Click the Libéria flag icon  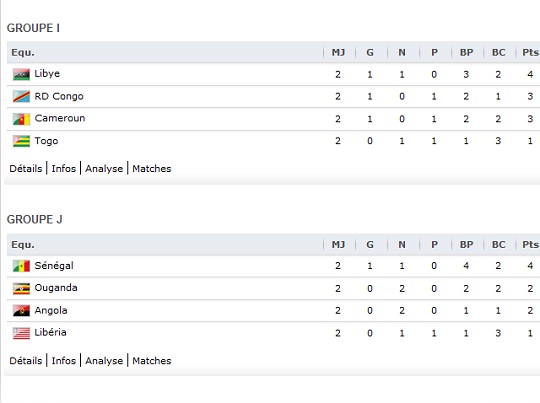click(21, 333)
